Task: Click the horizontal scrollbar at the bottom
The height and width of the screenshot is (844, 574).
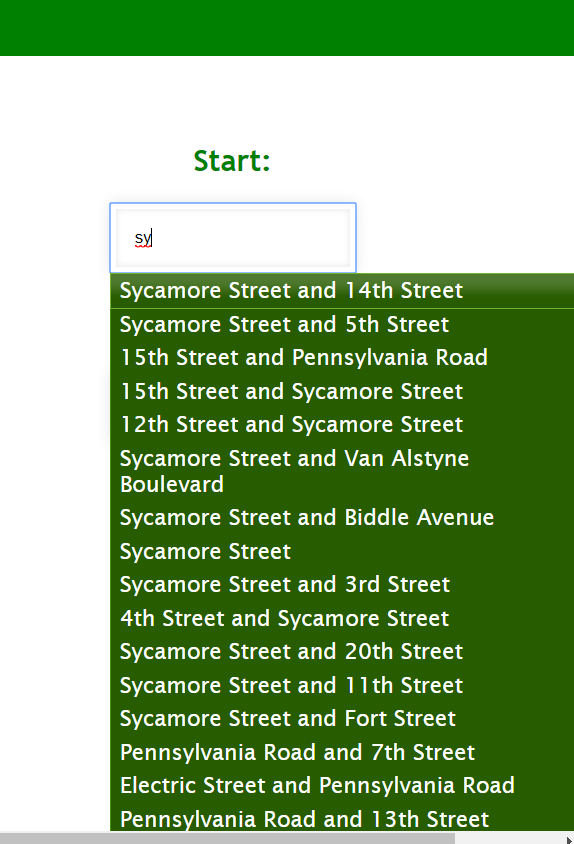Action: 227,839
